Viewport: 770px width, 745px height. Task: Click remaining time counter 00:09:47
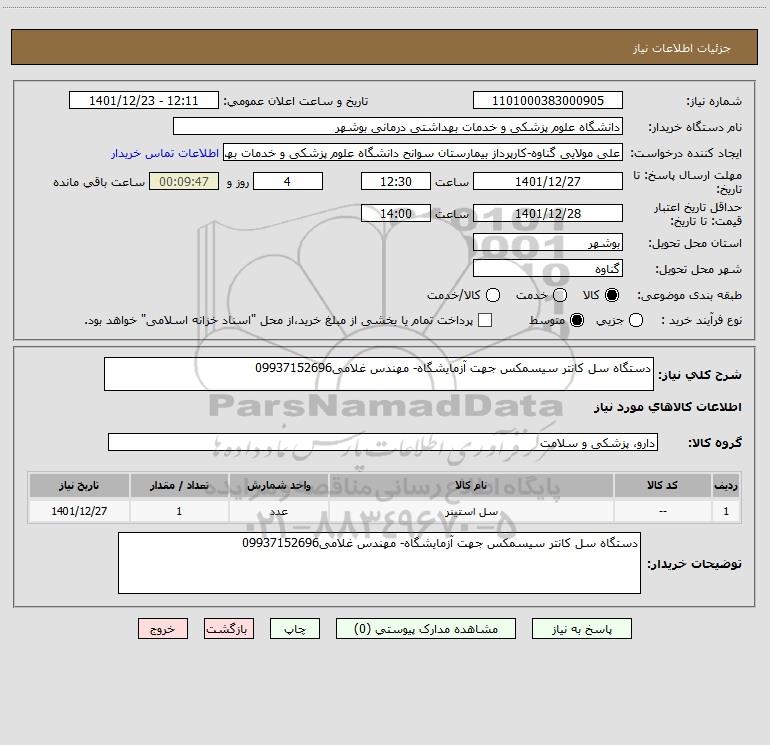[x=184, y=181]
